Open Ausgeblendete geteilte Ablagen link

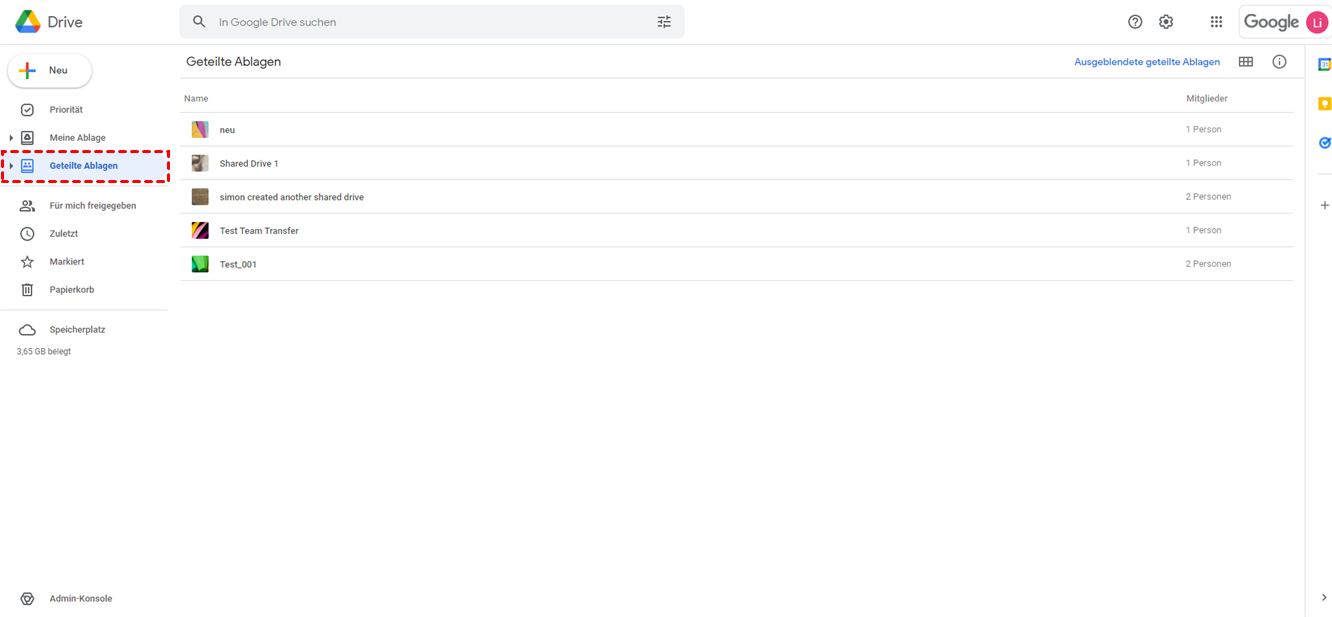point(1146,62)
